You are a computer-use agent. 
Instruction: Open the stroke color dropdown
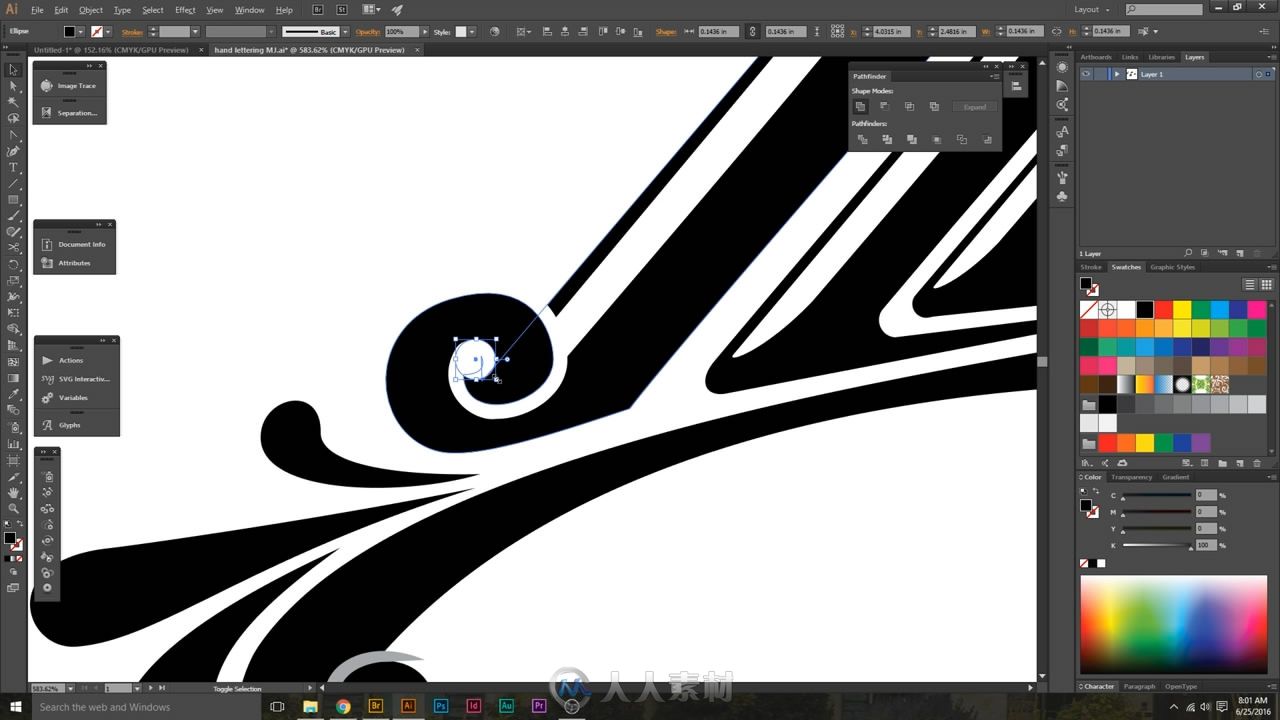tap(109, 32)
